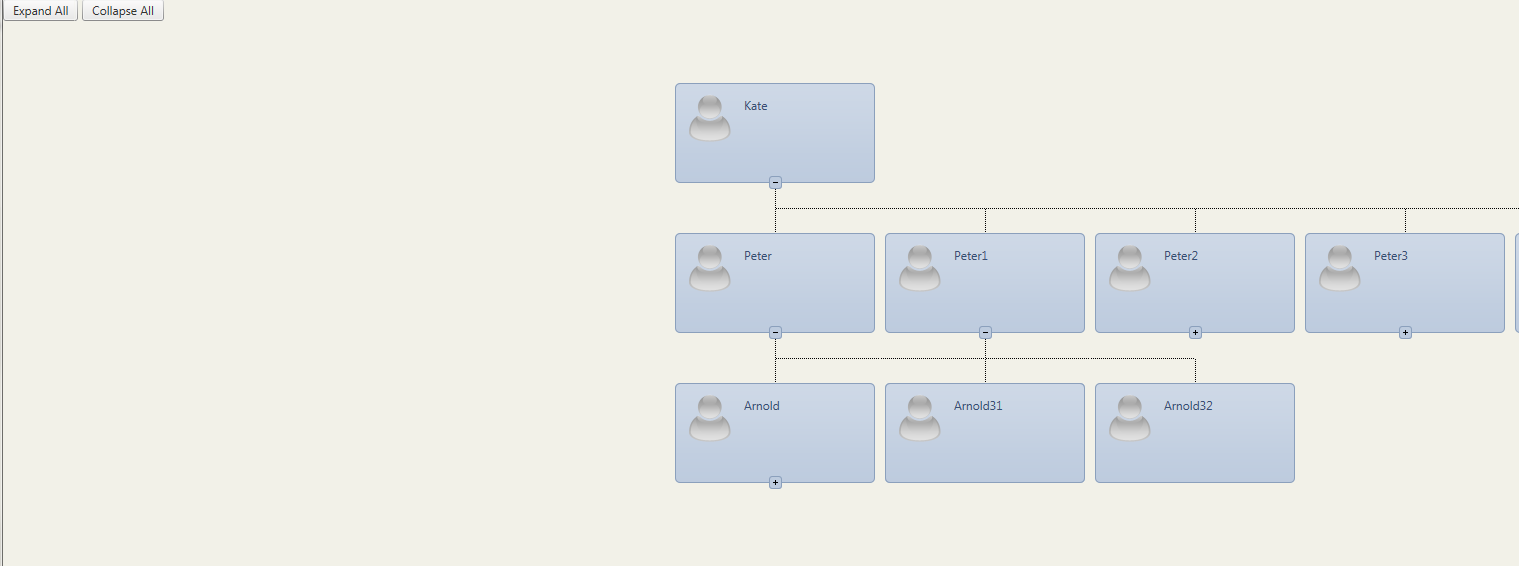1519x566 pixels.
Task: Click the Peter name label
Action: tap(758, 256)
